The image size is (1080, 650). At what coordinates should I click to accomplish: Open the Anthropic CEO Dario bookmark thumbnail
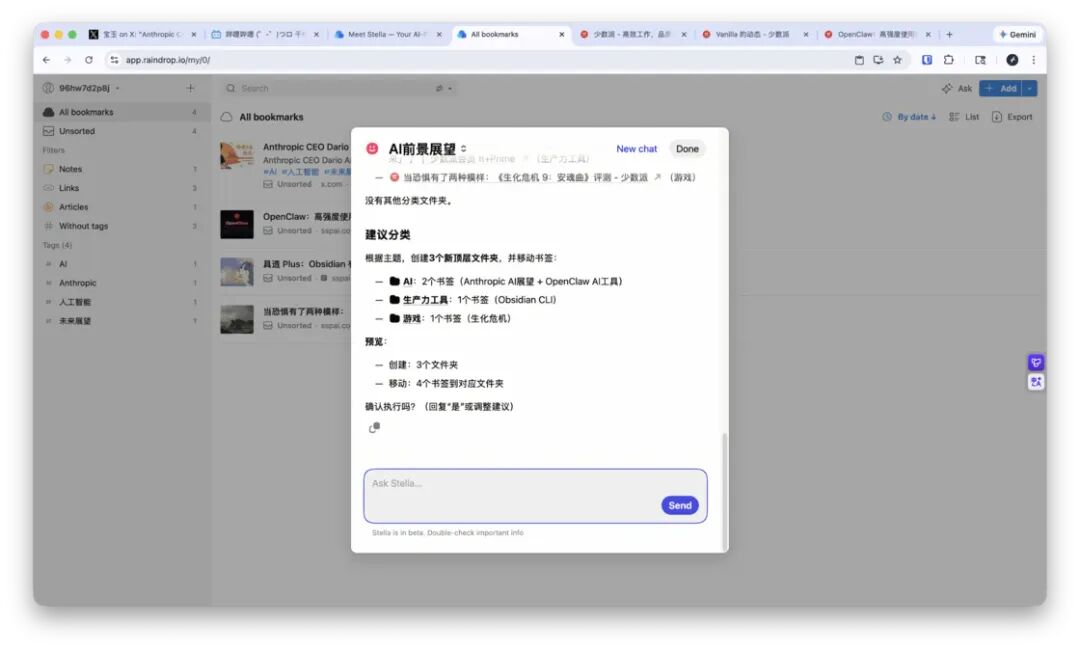237,156
